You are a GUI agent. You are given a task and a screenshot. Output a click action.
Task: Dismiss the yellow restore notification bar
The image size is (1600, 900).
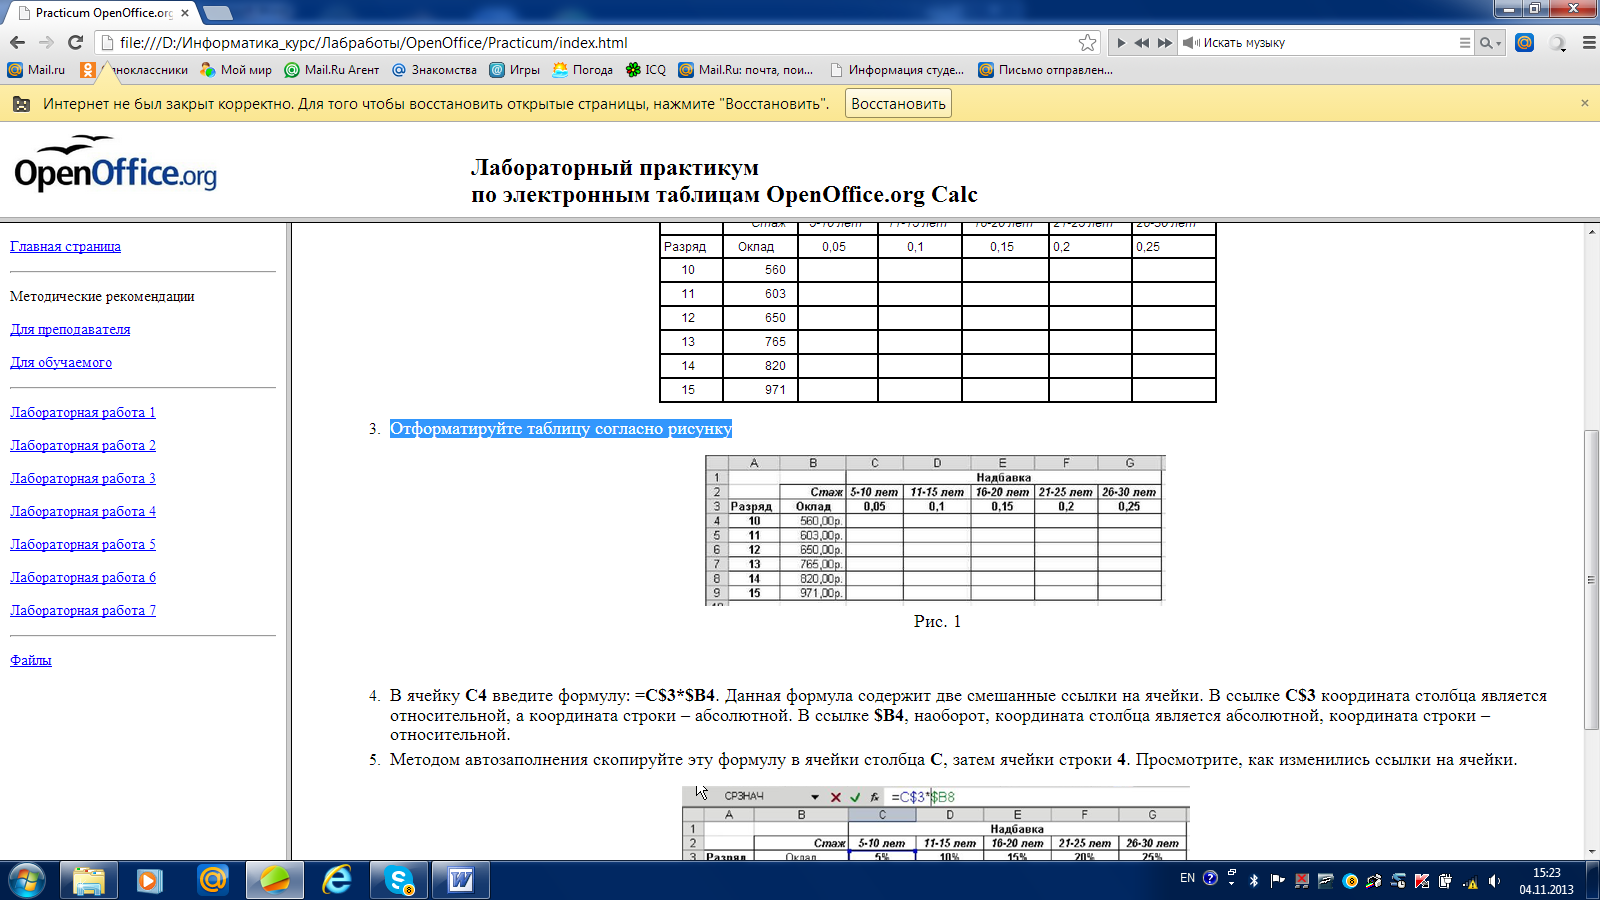1584,103
